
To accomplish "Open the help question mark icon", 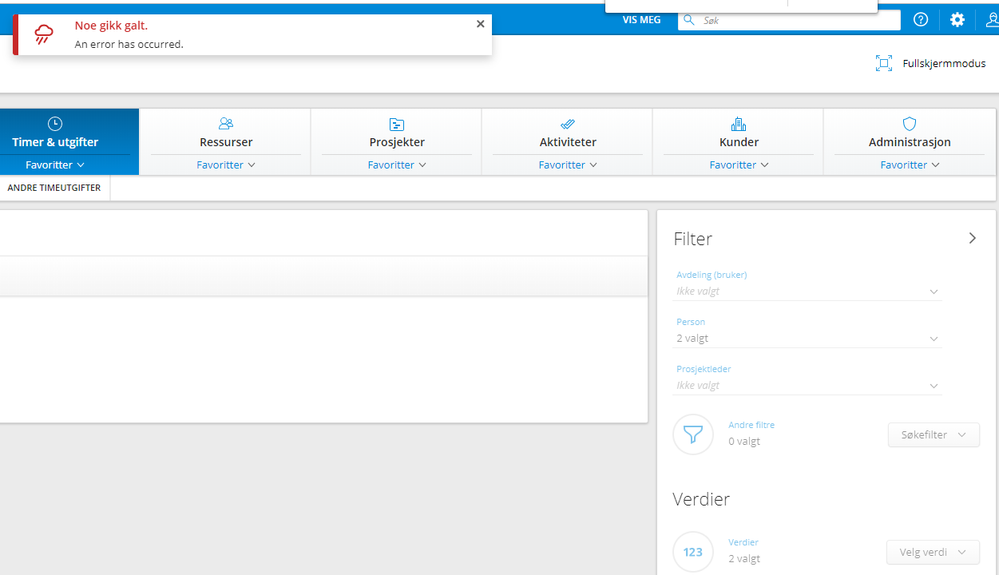I will pyautogui.click(x=921, y=20).
